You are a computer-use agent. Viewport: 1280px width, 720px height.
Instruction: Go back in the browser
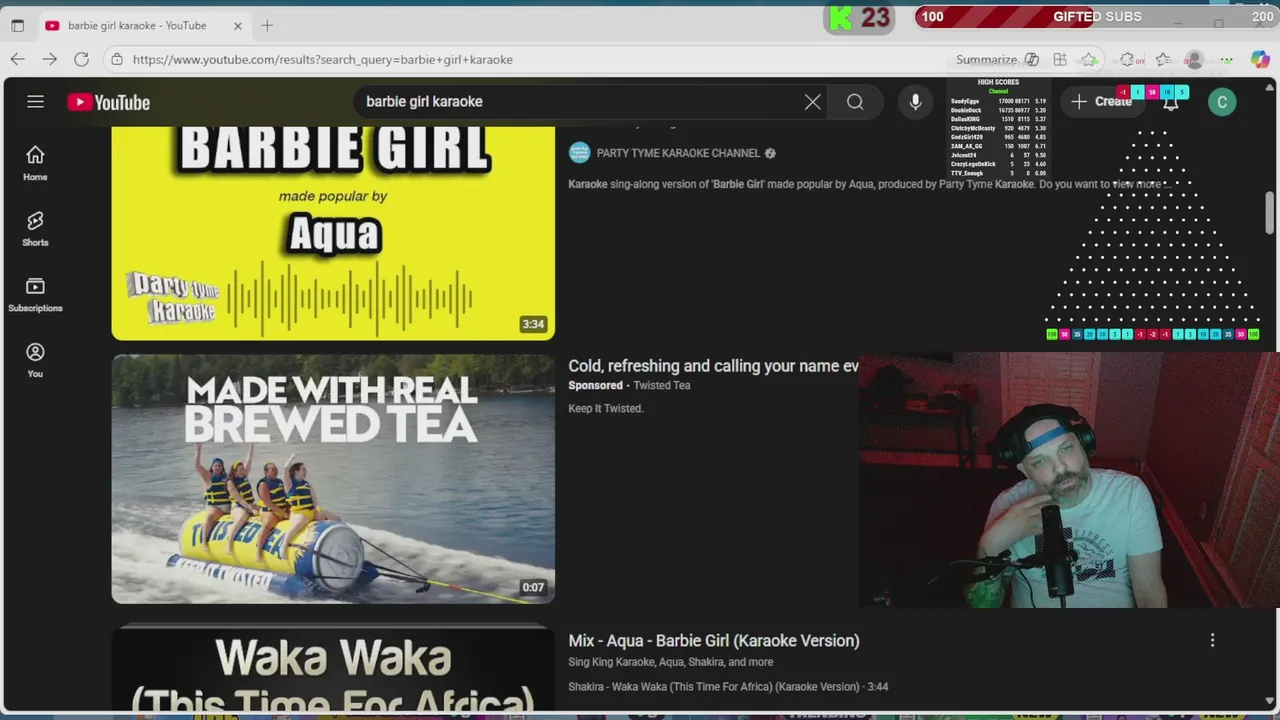[x=17, y=59]
